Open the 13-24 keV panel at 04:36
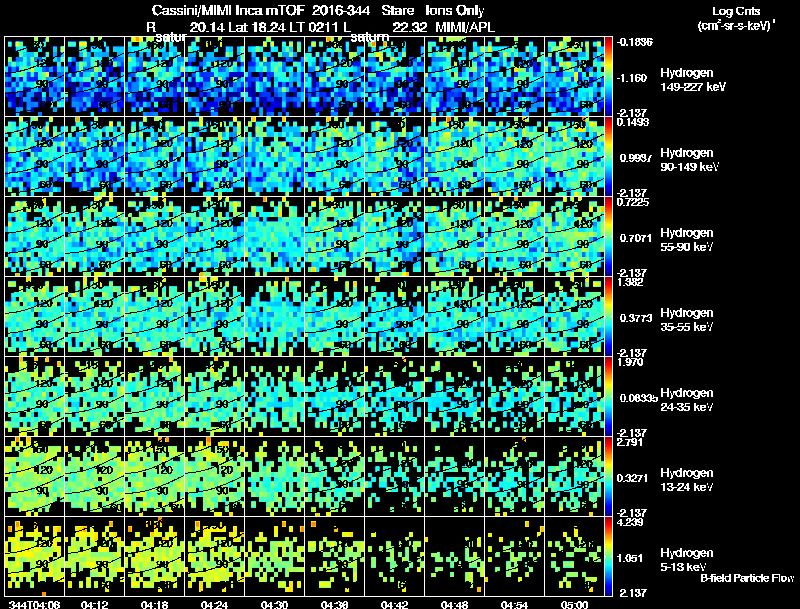 pos(334,476)
